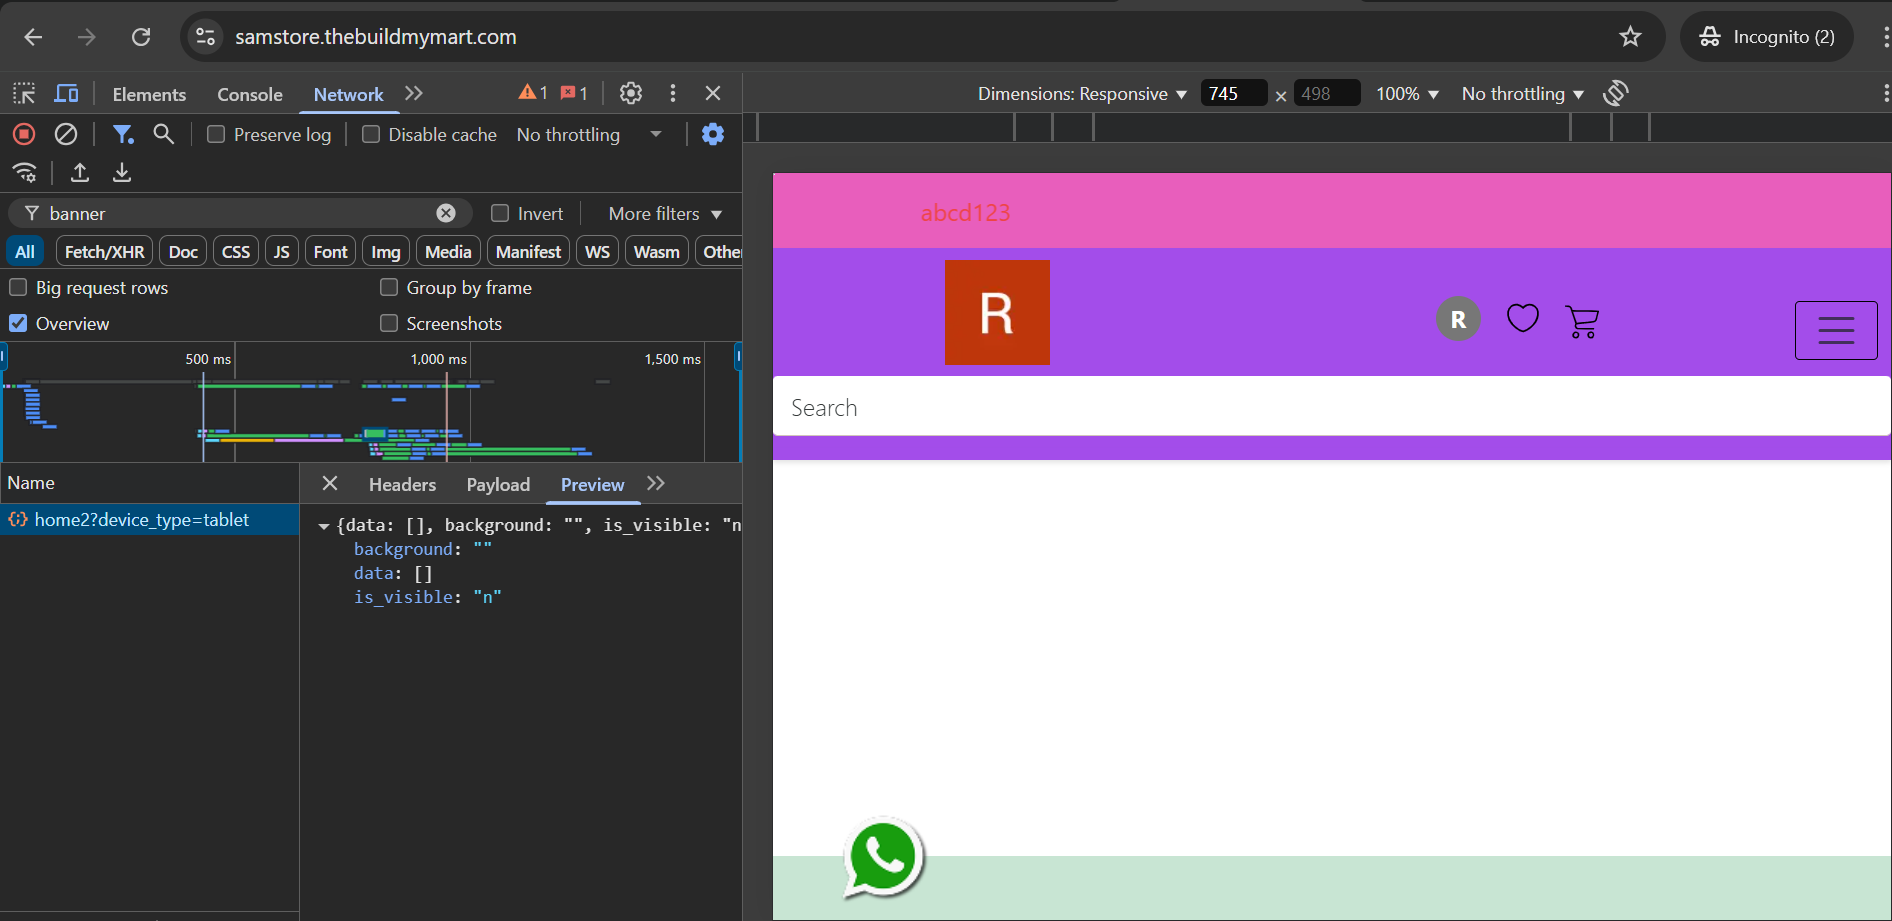This screenshot has height=921, width=1892.
Task: Rotate the device viewport icon
Action: 1616,93
